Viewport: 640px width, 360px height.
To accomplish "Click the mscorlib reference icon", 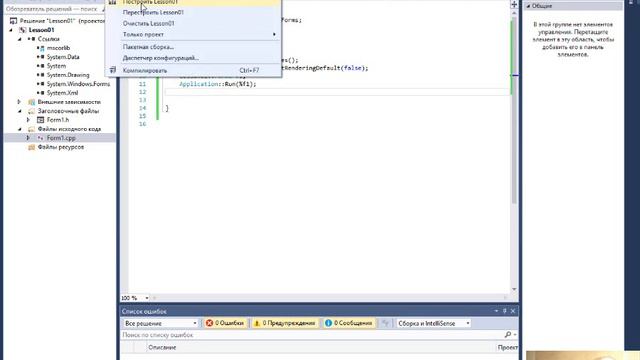I will pos(41,48).
